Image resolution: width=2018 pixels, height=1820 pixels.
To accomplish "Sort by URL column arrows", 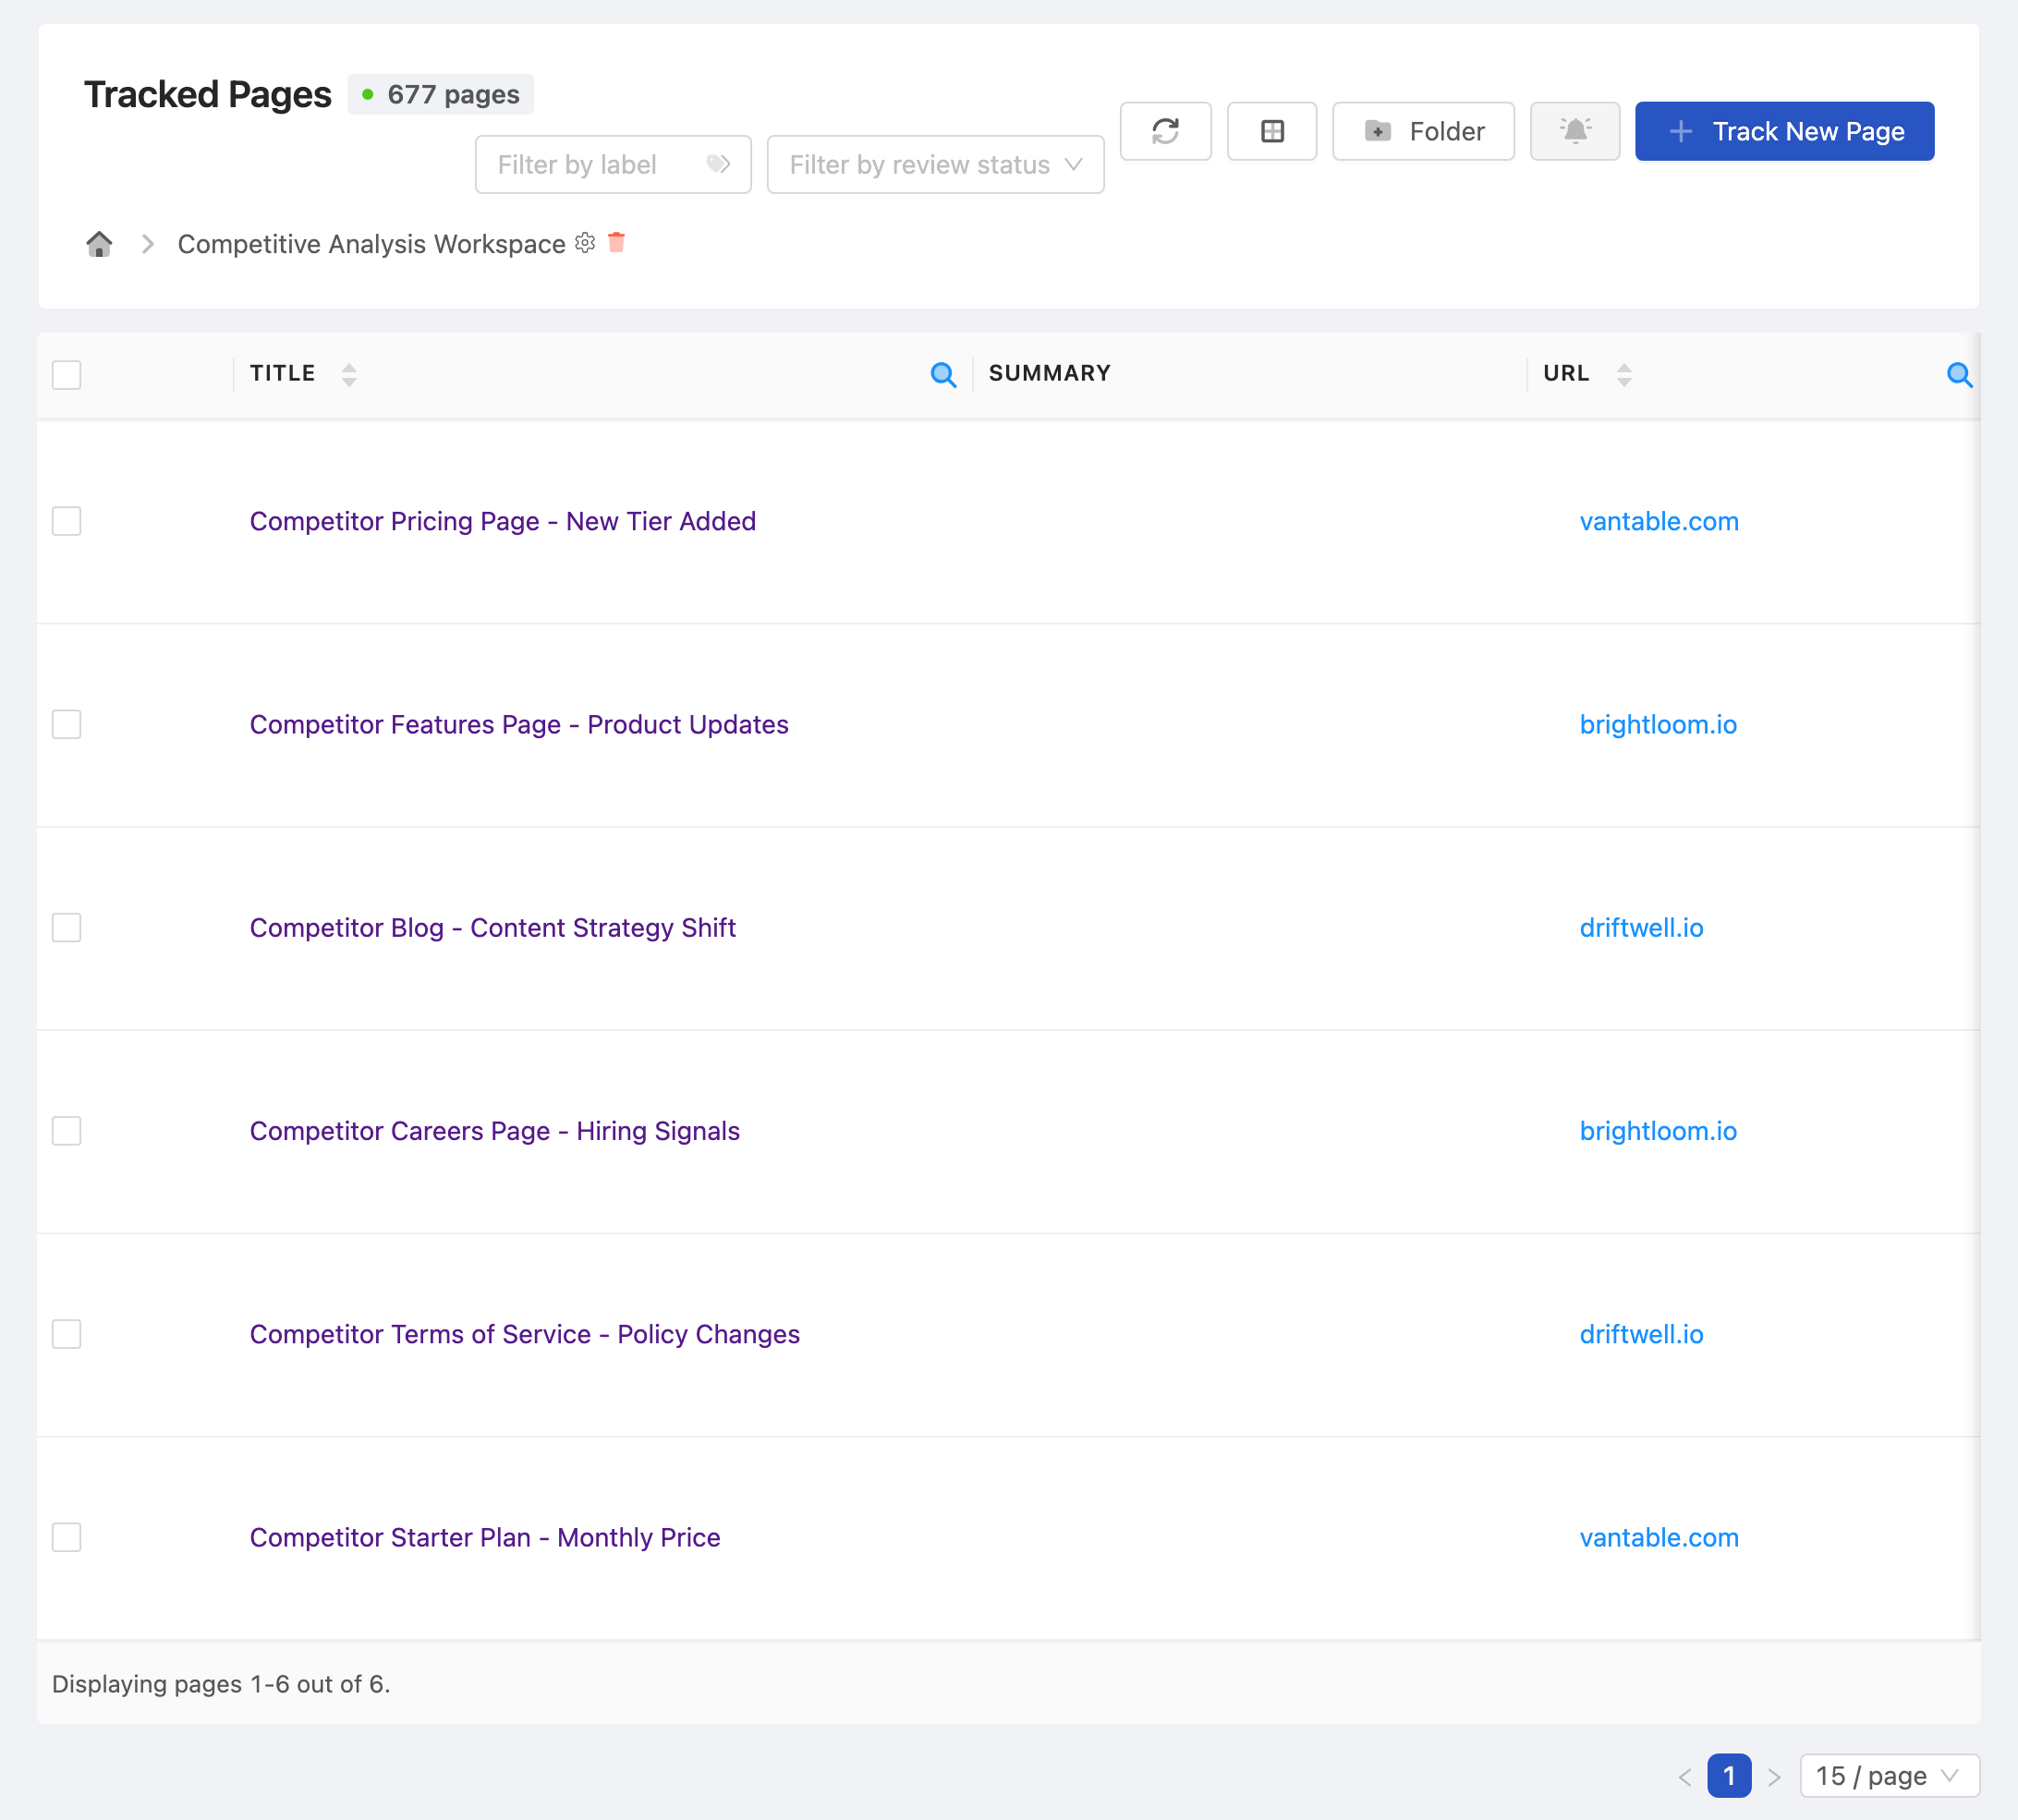I will pyautogui.click(x=1624, y=375).
